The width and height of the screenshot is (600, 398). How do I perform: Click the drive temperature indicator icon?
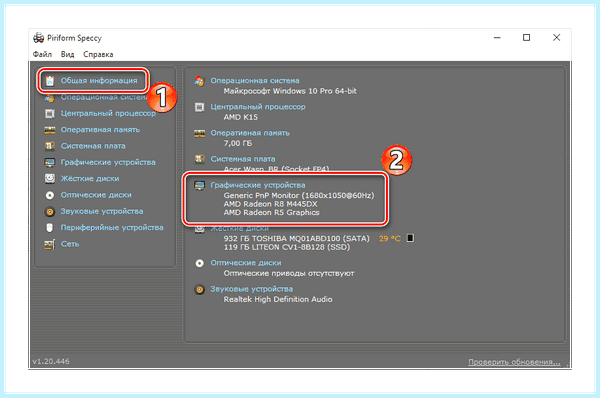[x=410, y=238]
